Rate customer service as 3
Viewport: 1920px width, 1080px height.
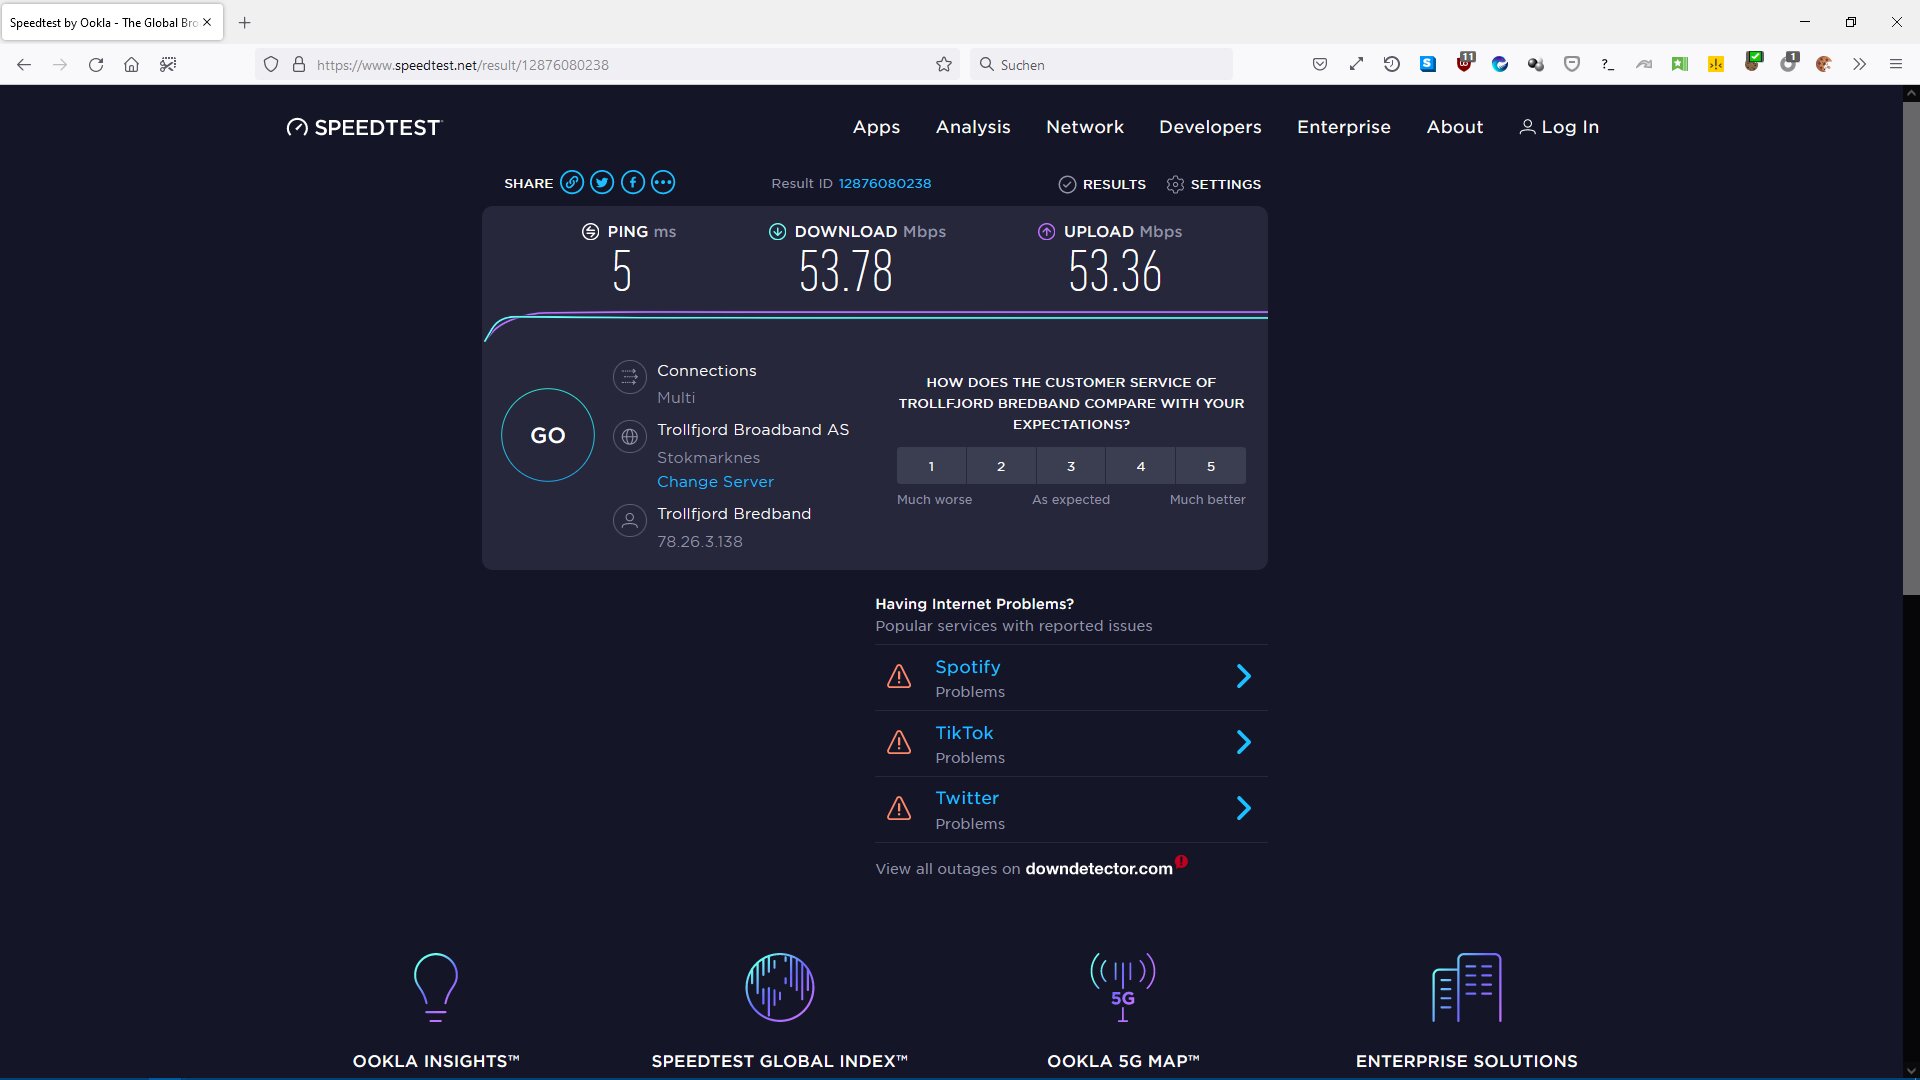coord(1071,466)
